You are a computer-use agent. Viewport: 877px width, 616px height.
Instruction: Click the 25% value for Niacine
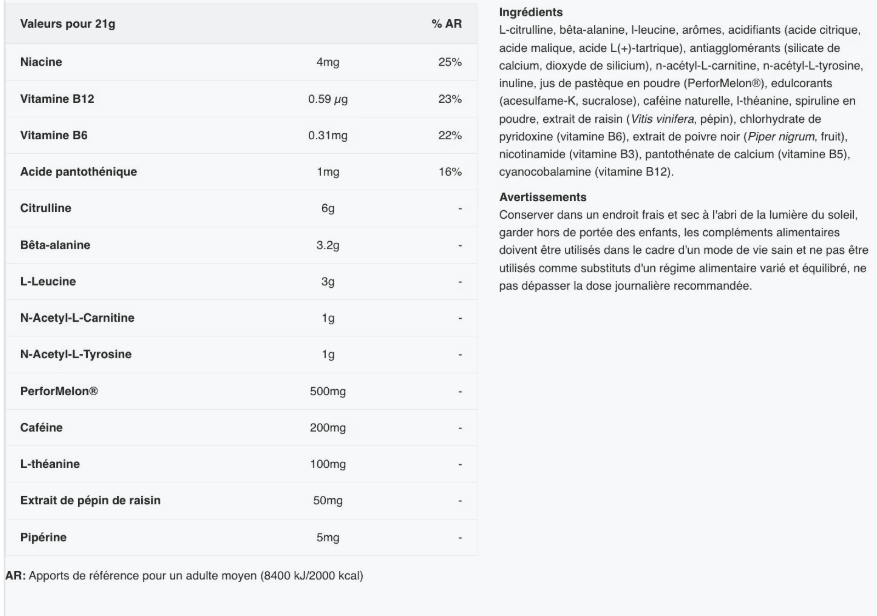pyautogui.click(x=449, y=62)
